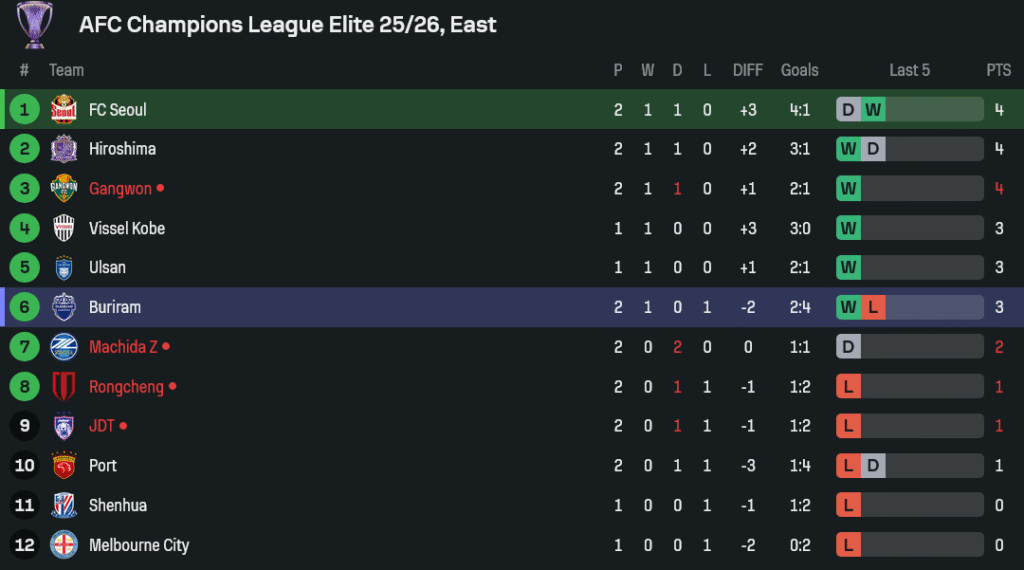The width and height of the screenshot is (1024, 570).
Task: Select the Melbourne City logo
Action: click(x=63, y=545)
